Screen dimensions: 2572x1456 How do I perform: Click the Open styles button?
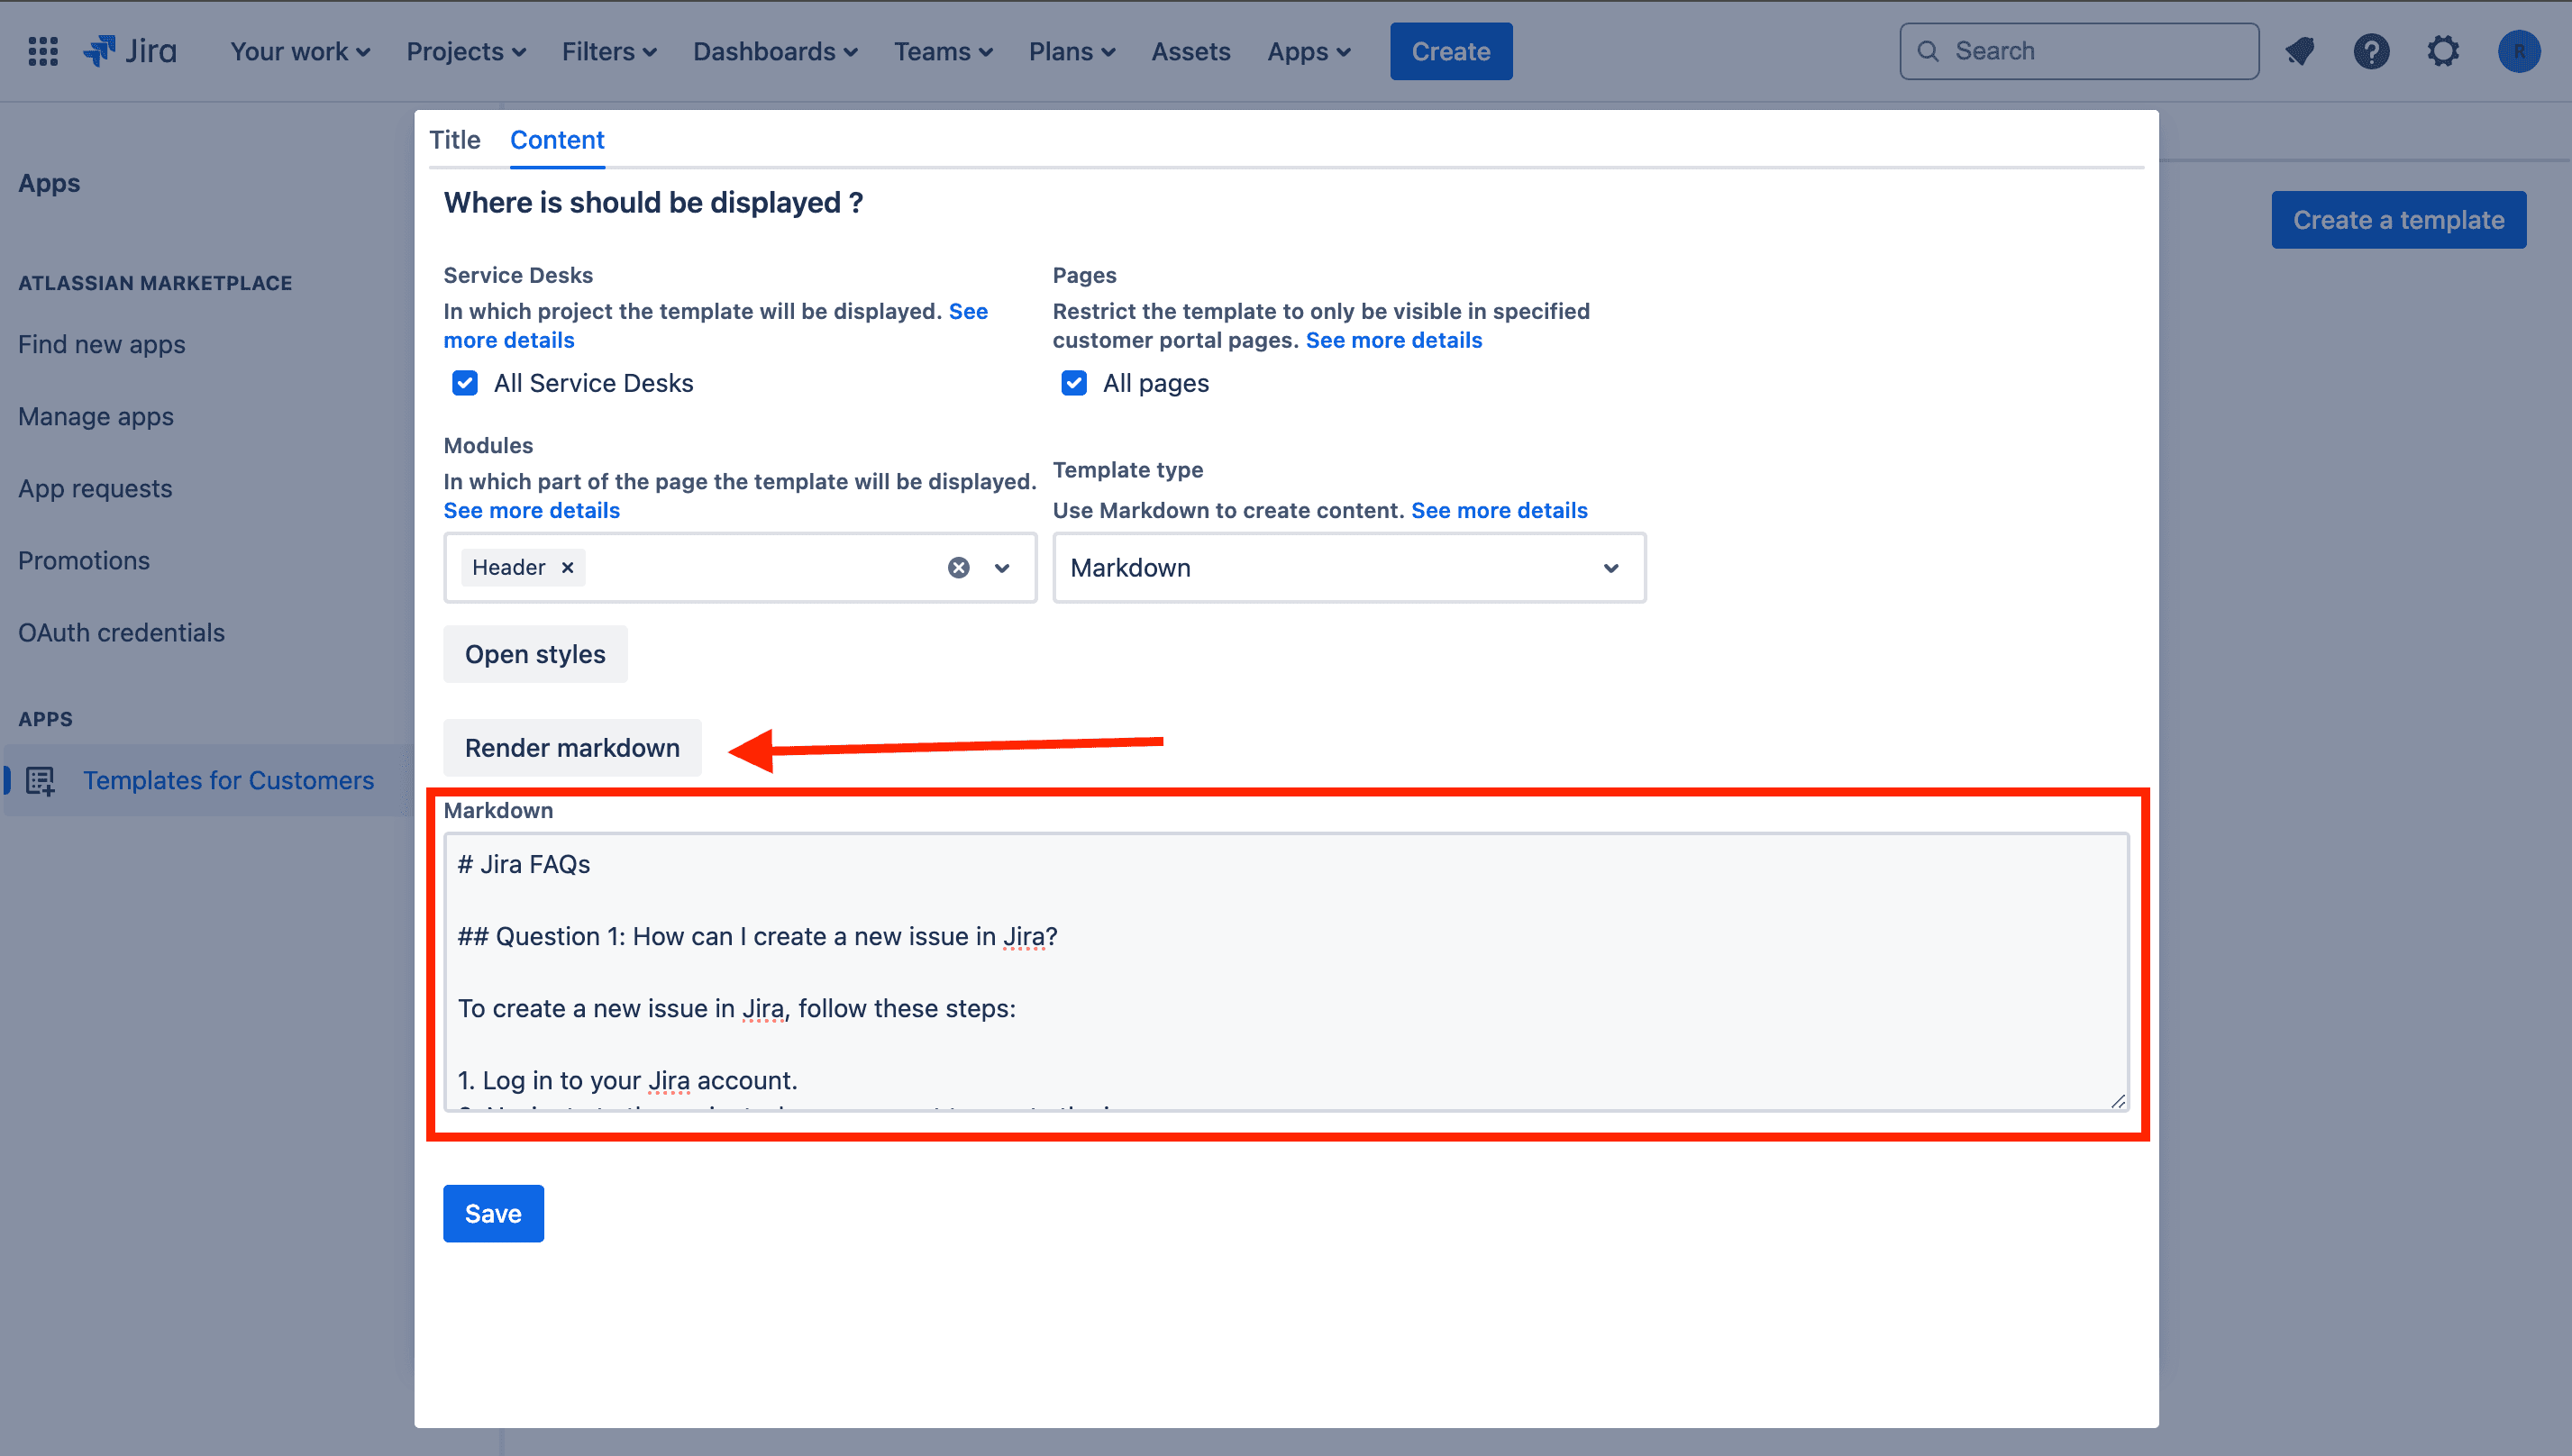pos(535,654)
